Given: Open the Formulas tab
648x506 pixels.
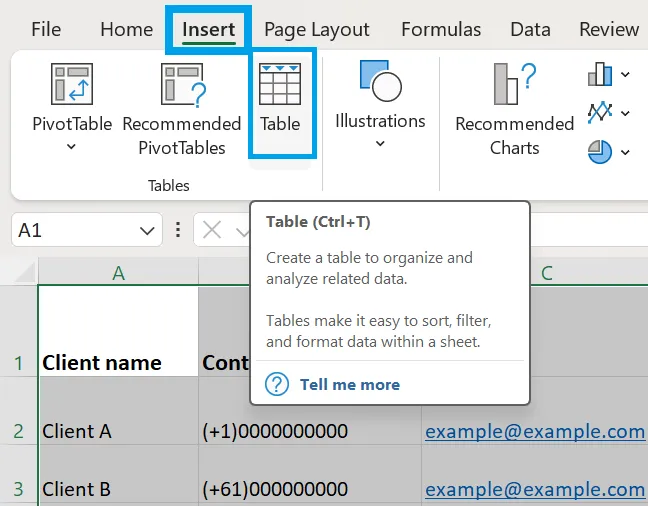Looking at the screenshot, I should (x=441, y=29).
